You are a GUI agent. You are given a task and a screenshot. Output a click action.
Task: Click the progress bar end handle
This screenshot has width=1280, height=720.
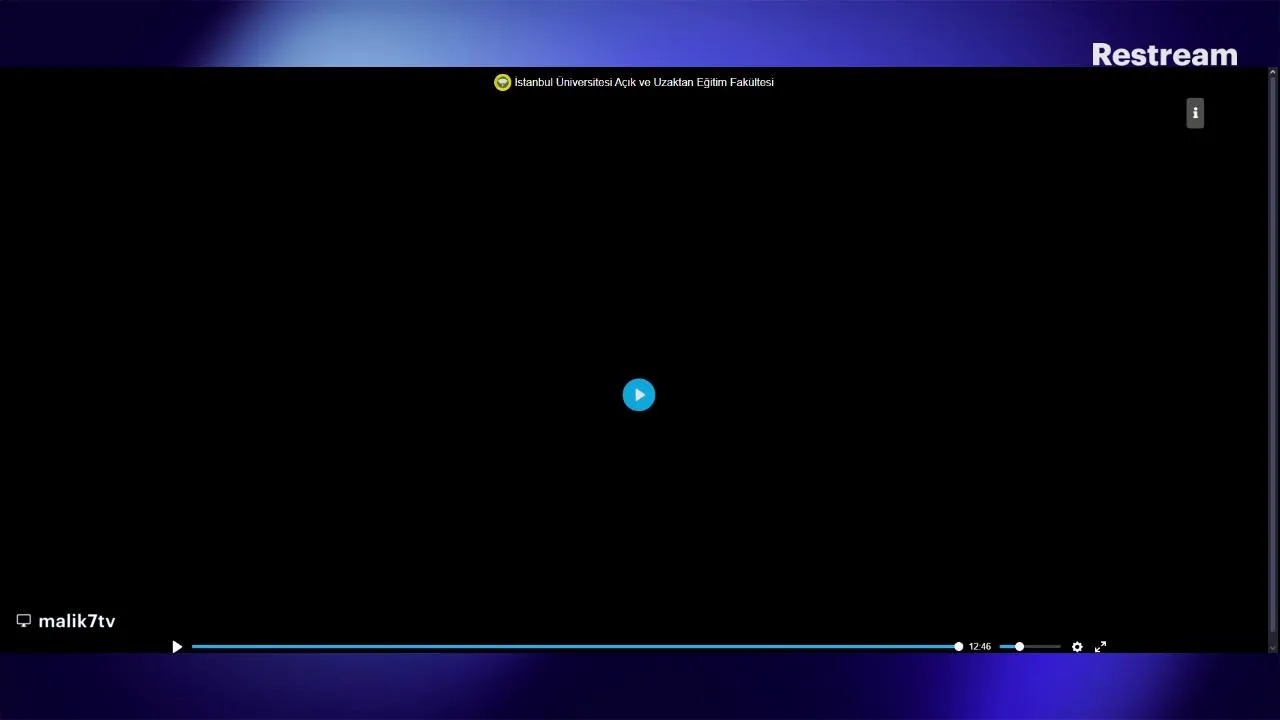958,647
